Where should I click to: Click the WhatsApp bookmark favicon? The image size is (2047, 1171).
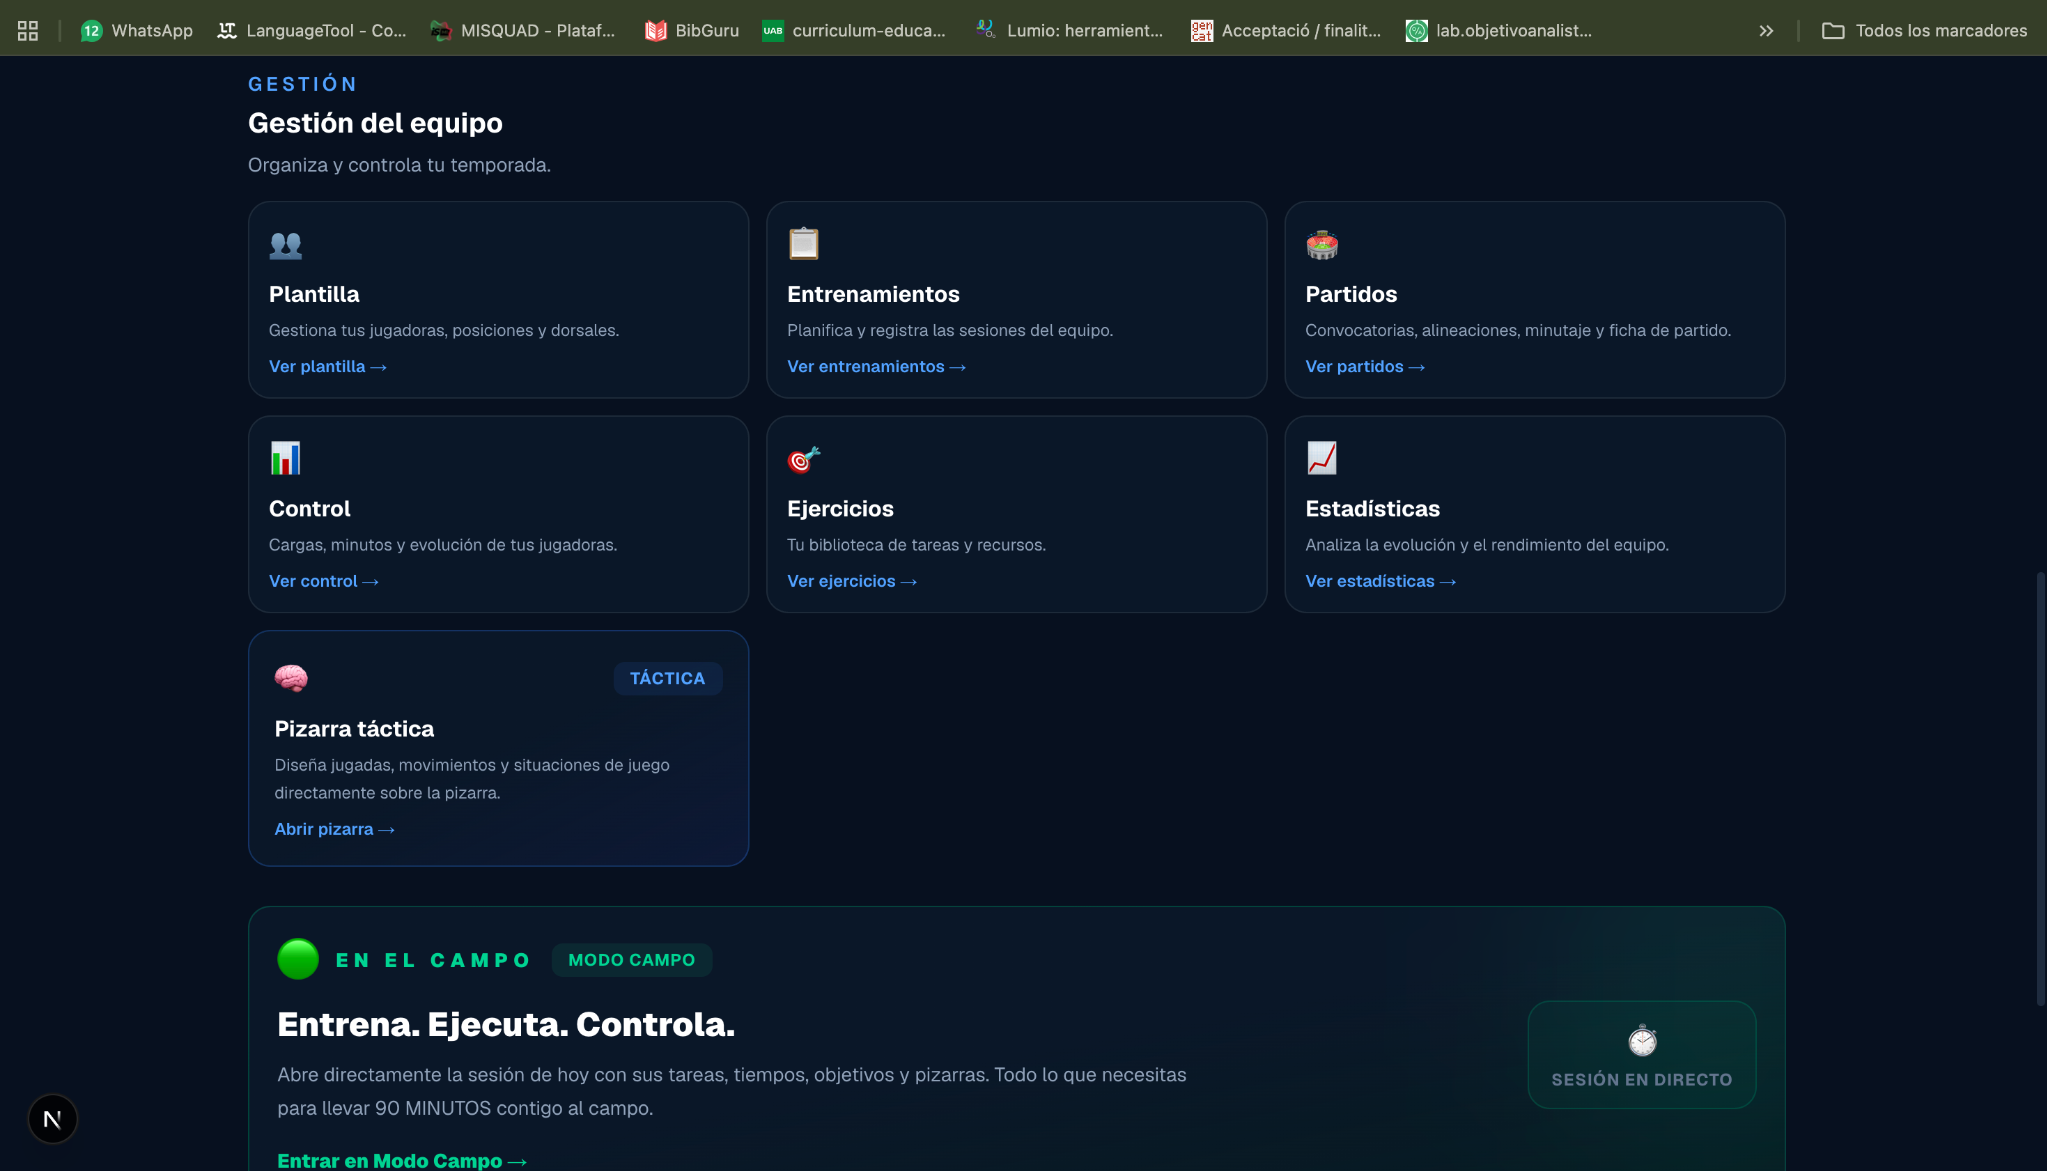(x=91, y=30)
